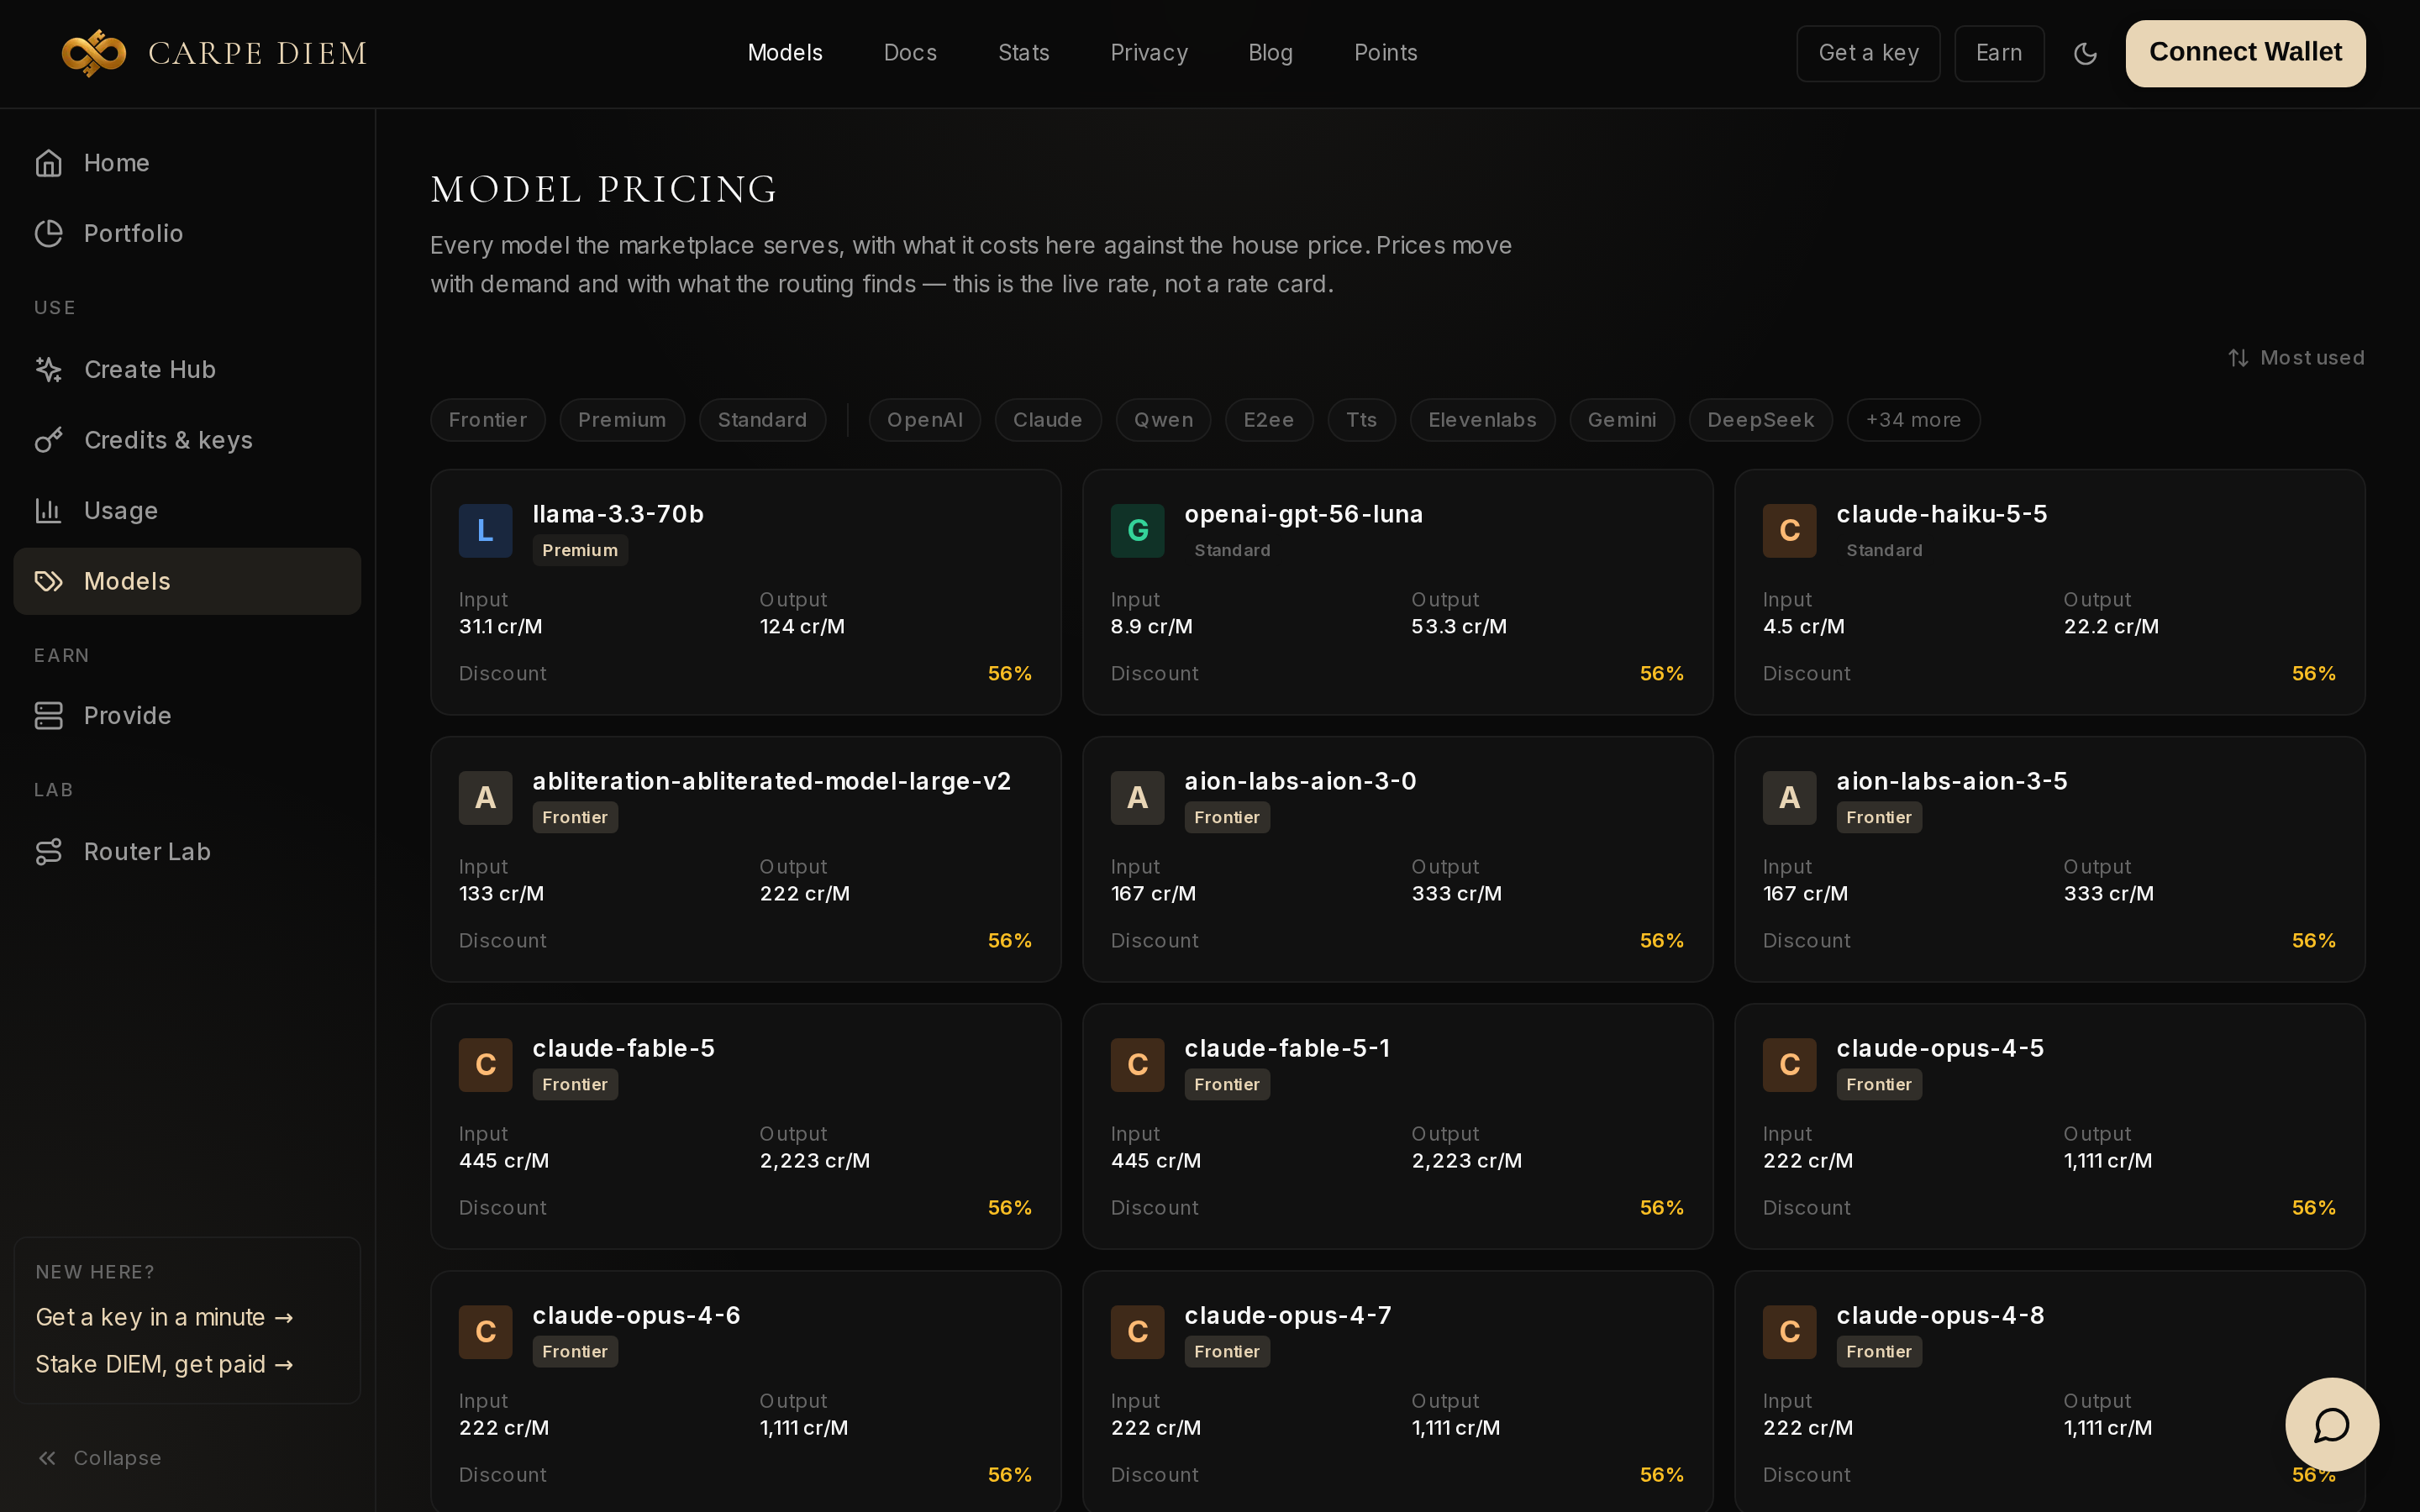2420x1512 pixels.
Task: Follow the Stake DIEM, get paid link
Action: click(x=164, y=1364)
